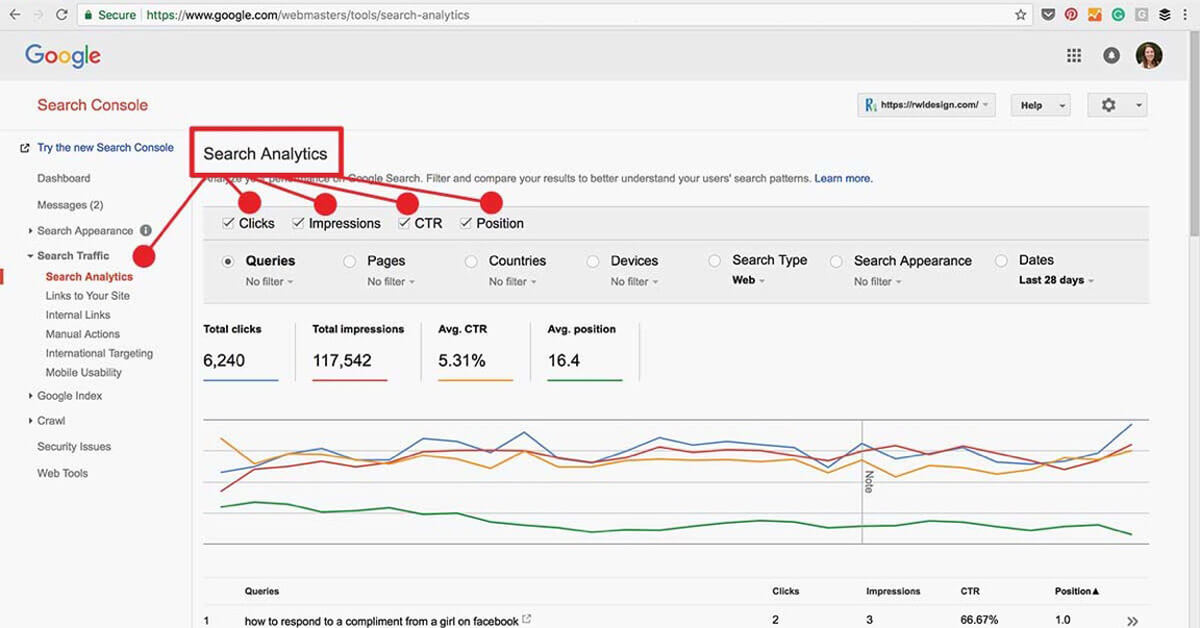Image resolution: width=1200 pixels, height=628 pixels.
Task: Open the green Grammarly extension icon
Action: (x=1118, y=15)
